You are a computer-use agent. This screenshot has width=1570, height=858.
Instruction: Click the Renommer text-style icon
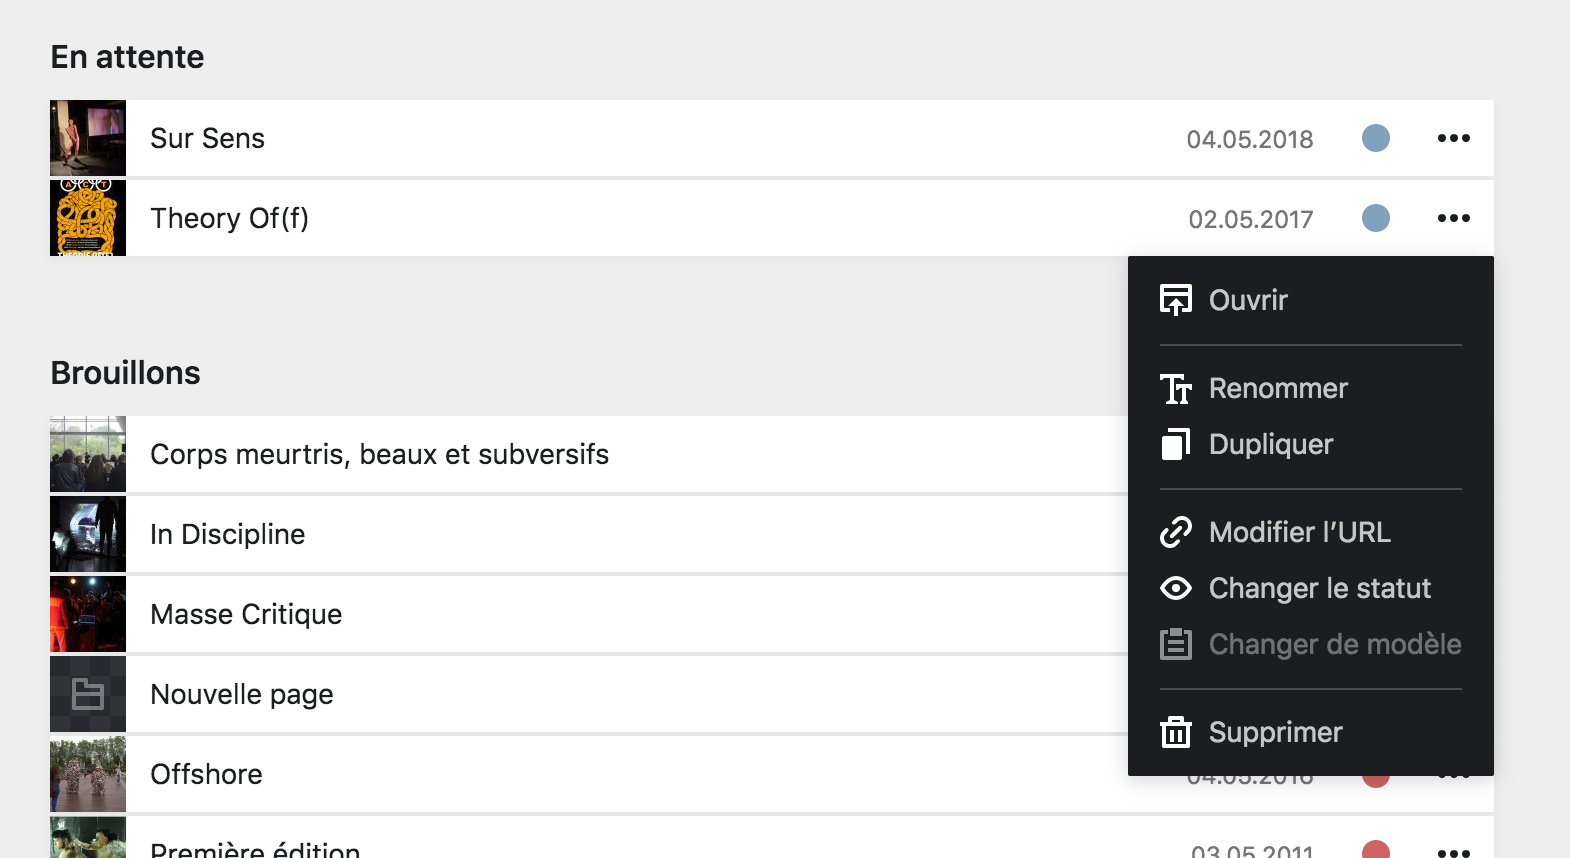pos(1177,388)
